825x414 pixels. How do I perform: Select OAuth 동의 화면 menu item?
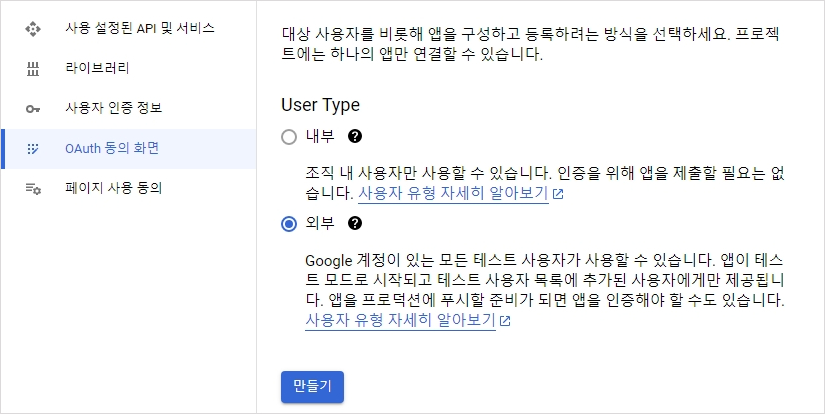click(x=112, y=149)
